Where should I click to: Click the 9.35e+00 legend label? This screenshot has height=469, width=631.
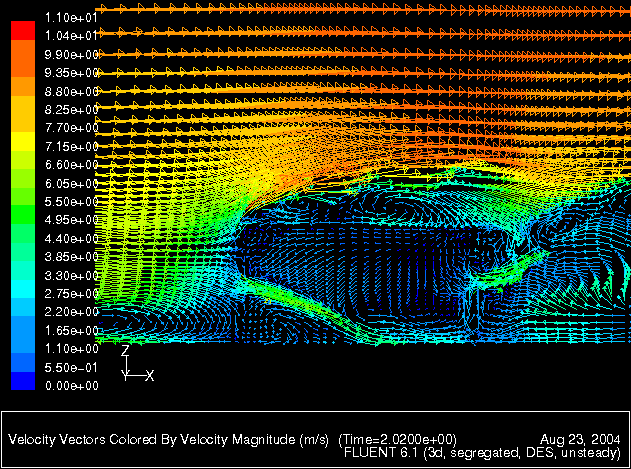click(72, 73)
